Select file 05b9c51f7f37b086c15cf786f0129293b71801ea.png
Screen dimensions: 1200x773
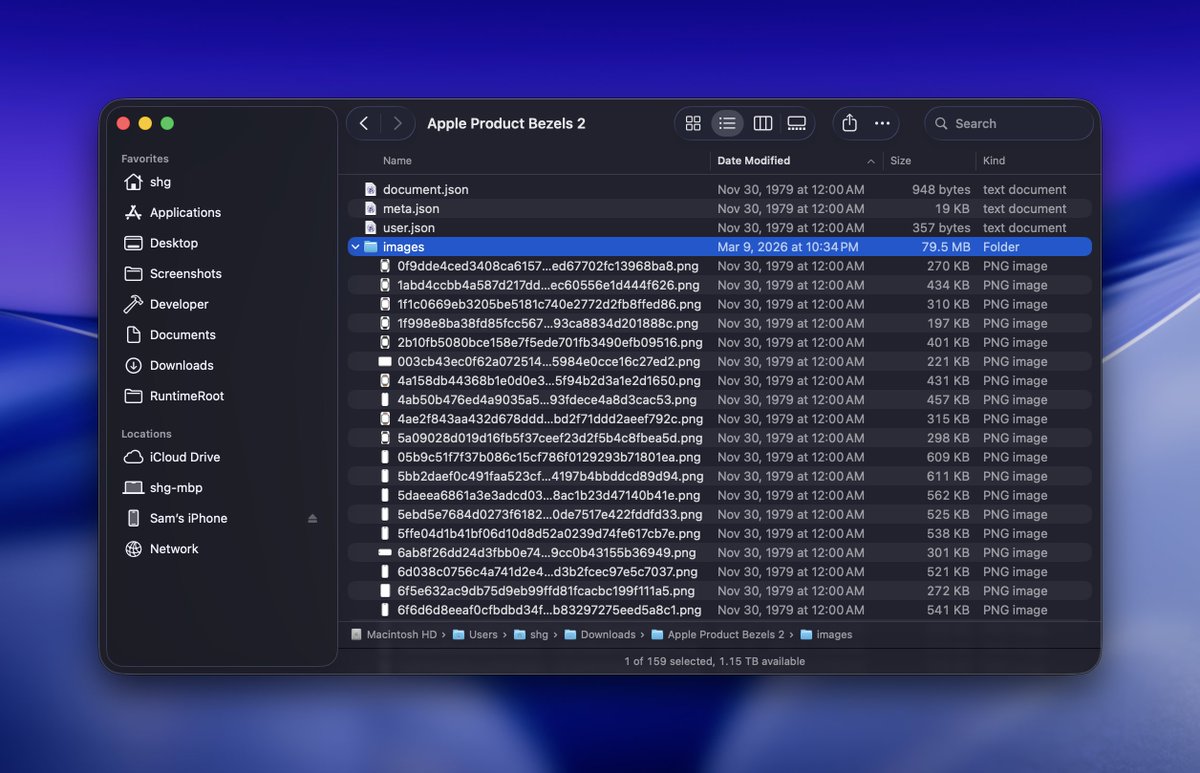point(720,457)
